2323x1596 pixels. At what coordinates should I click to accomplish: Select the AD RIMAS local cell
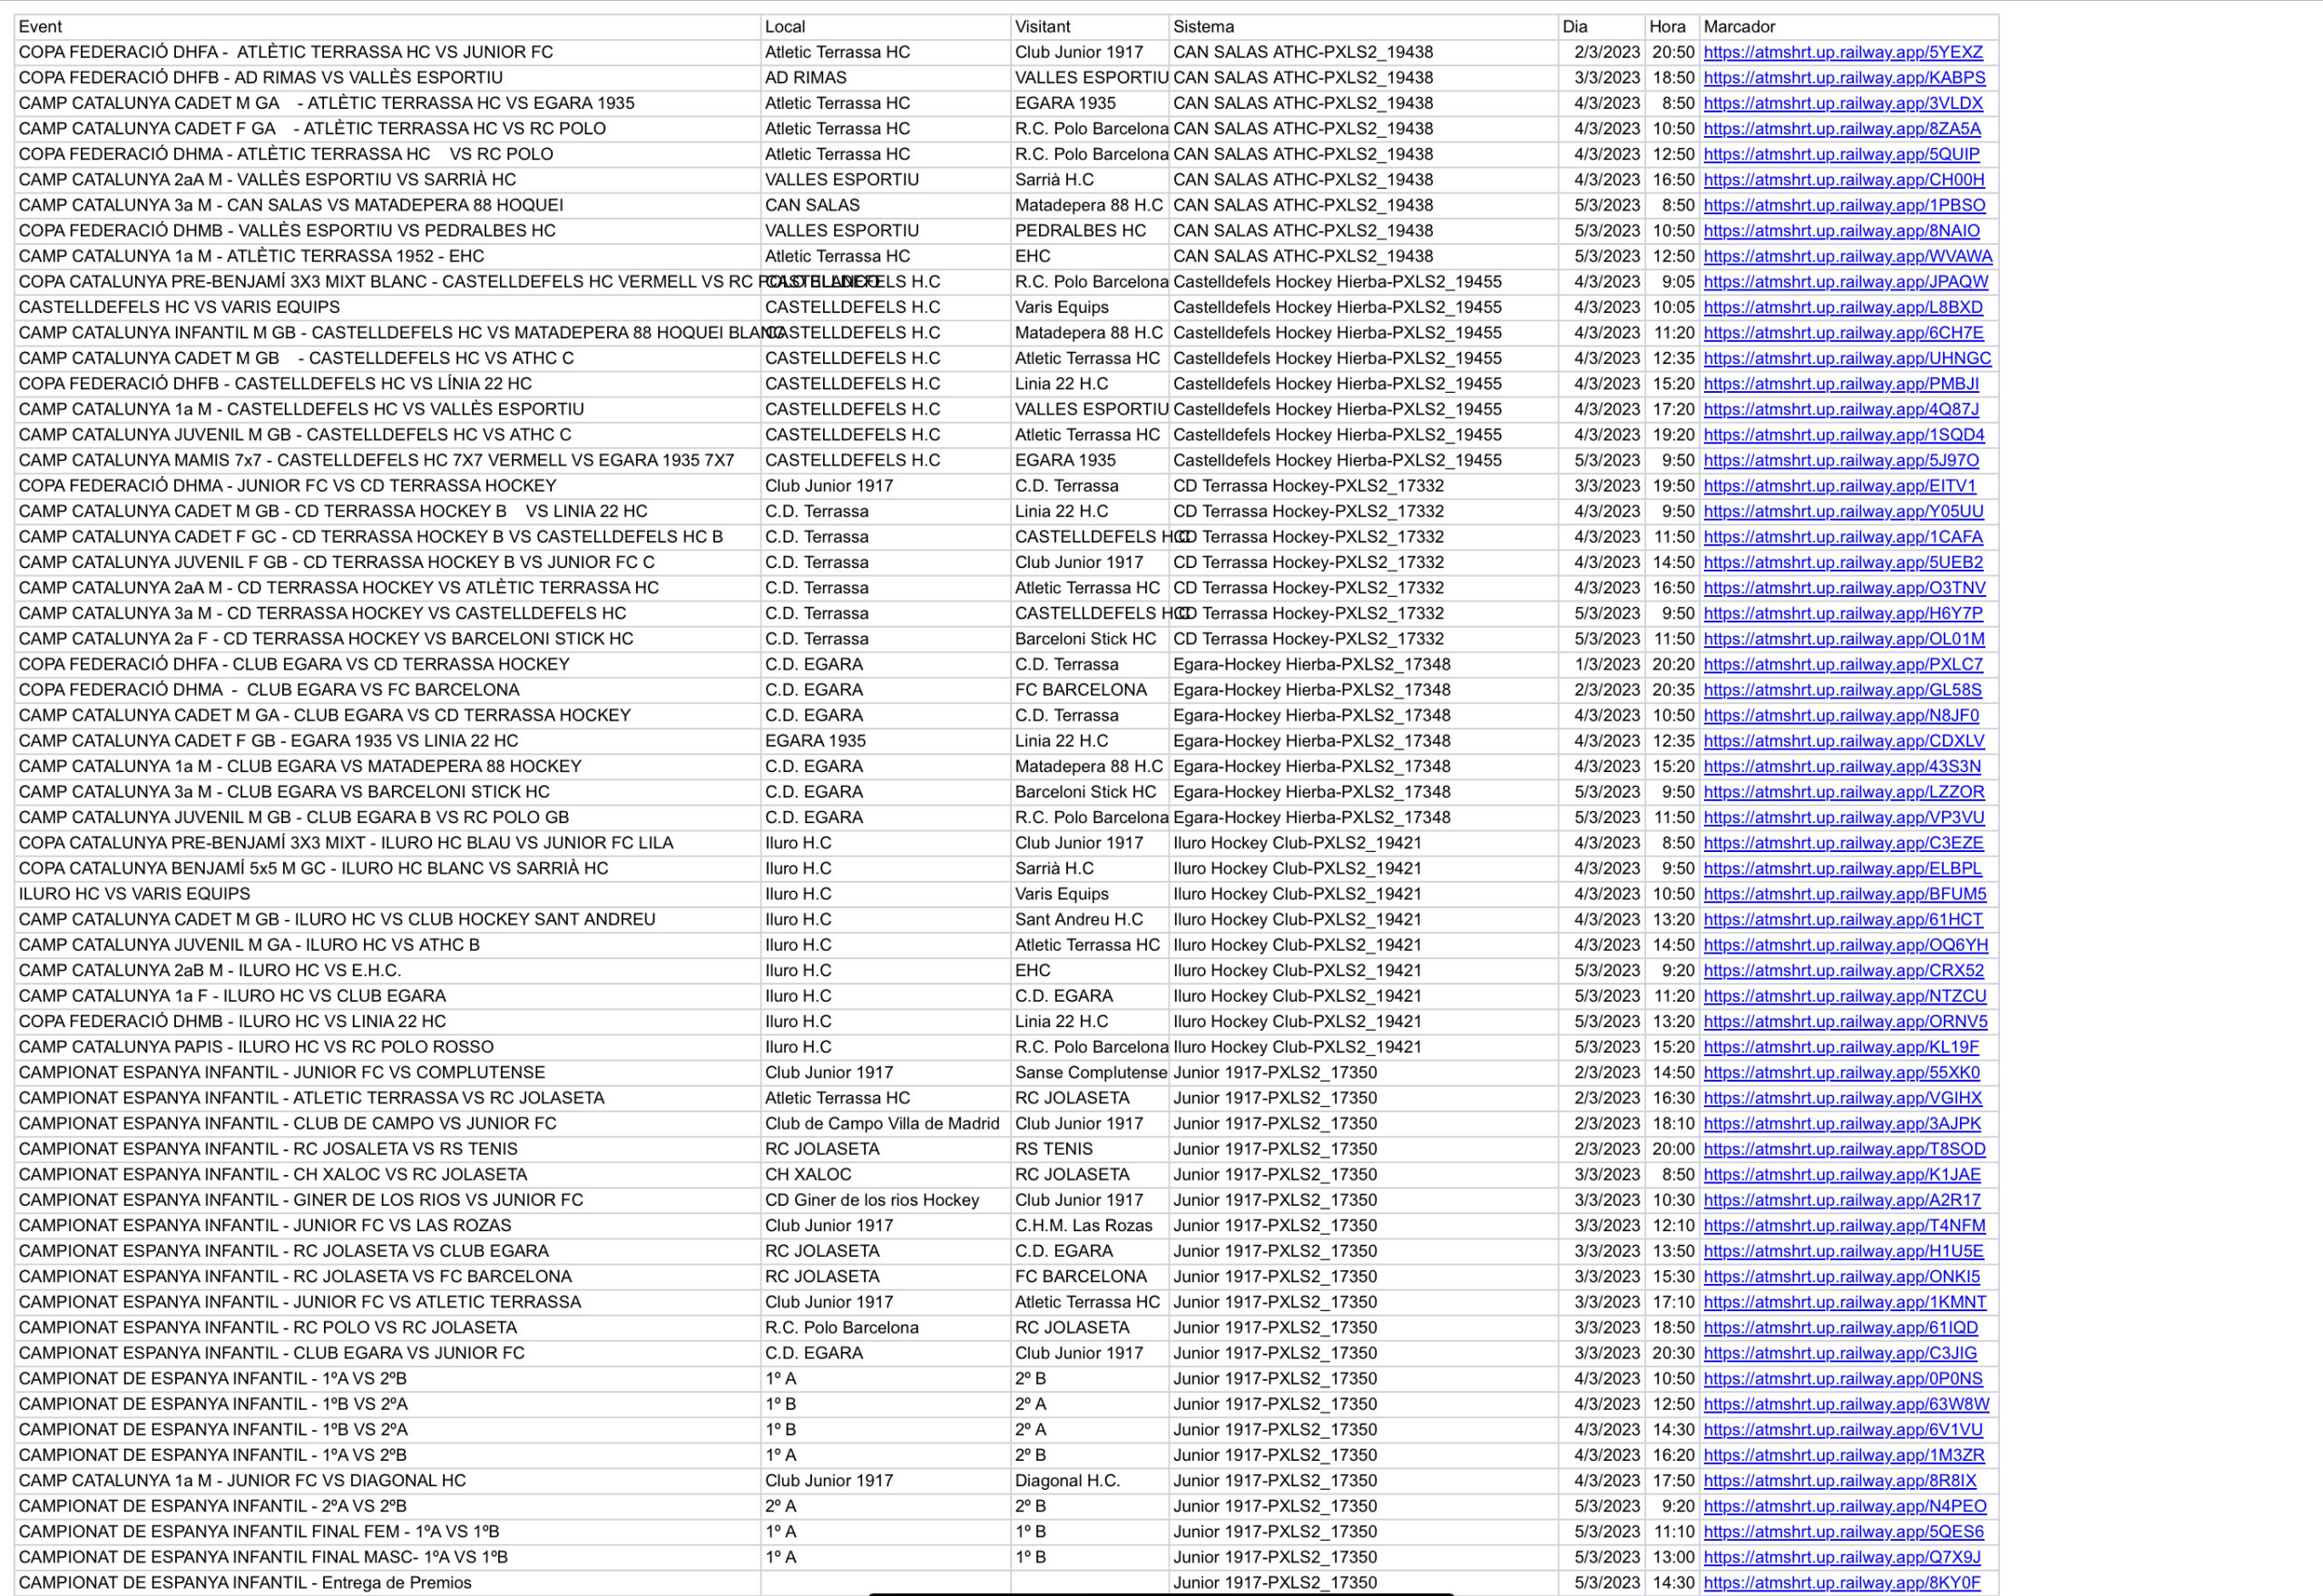[x=885, y=78]
